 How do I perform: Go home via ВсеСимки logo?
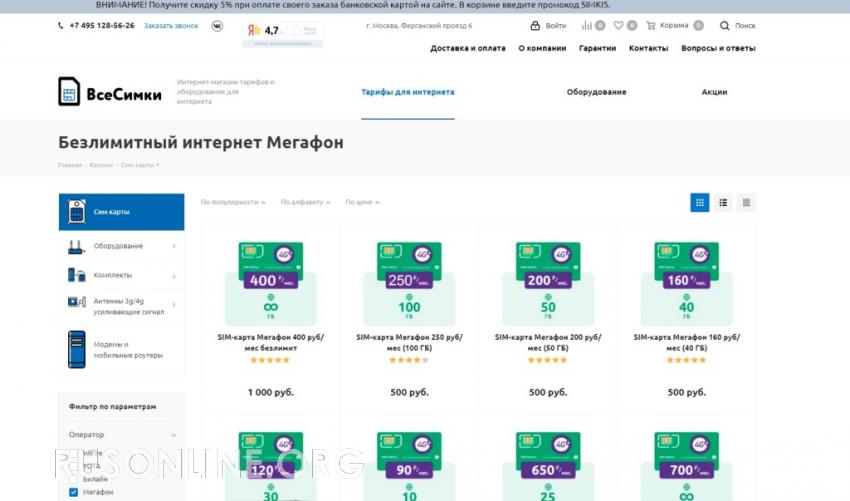(x=110, y=91)
